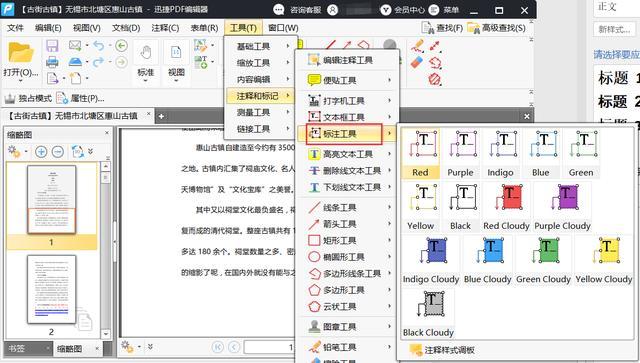Go to previous page navigation icon
The image size is (640, 363).
pos(234,347)
